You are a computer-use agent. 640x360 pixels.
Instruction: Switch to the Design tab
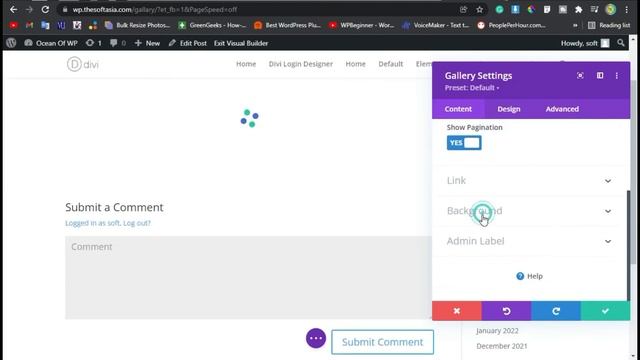(x=509, y=109)
